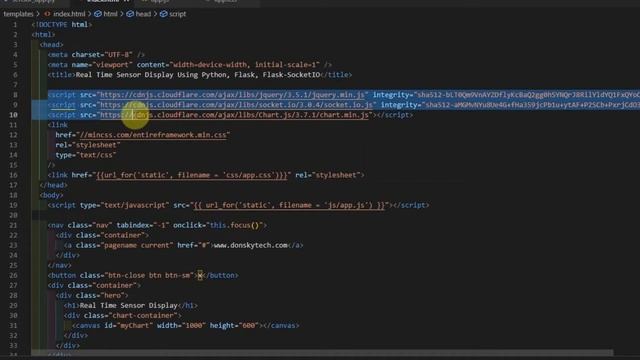Open the templates breadcrumb folder
Viewport: 640px width, 360px height.
tap(18, 14)
